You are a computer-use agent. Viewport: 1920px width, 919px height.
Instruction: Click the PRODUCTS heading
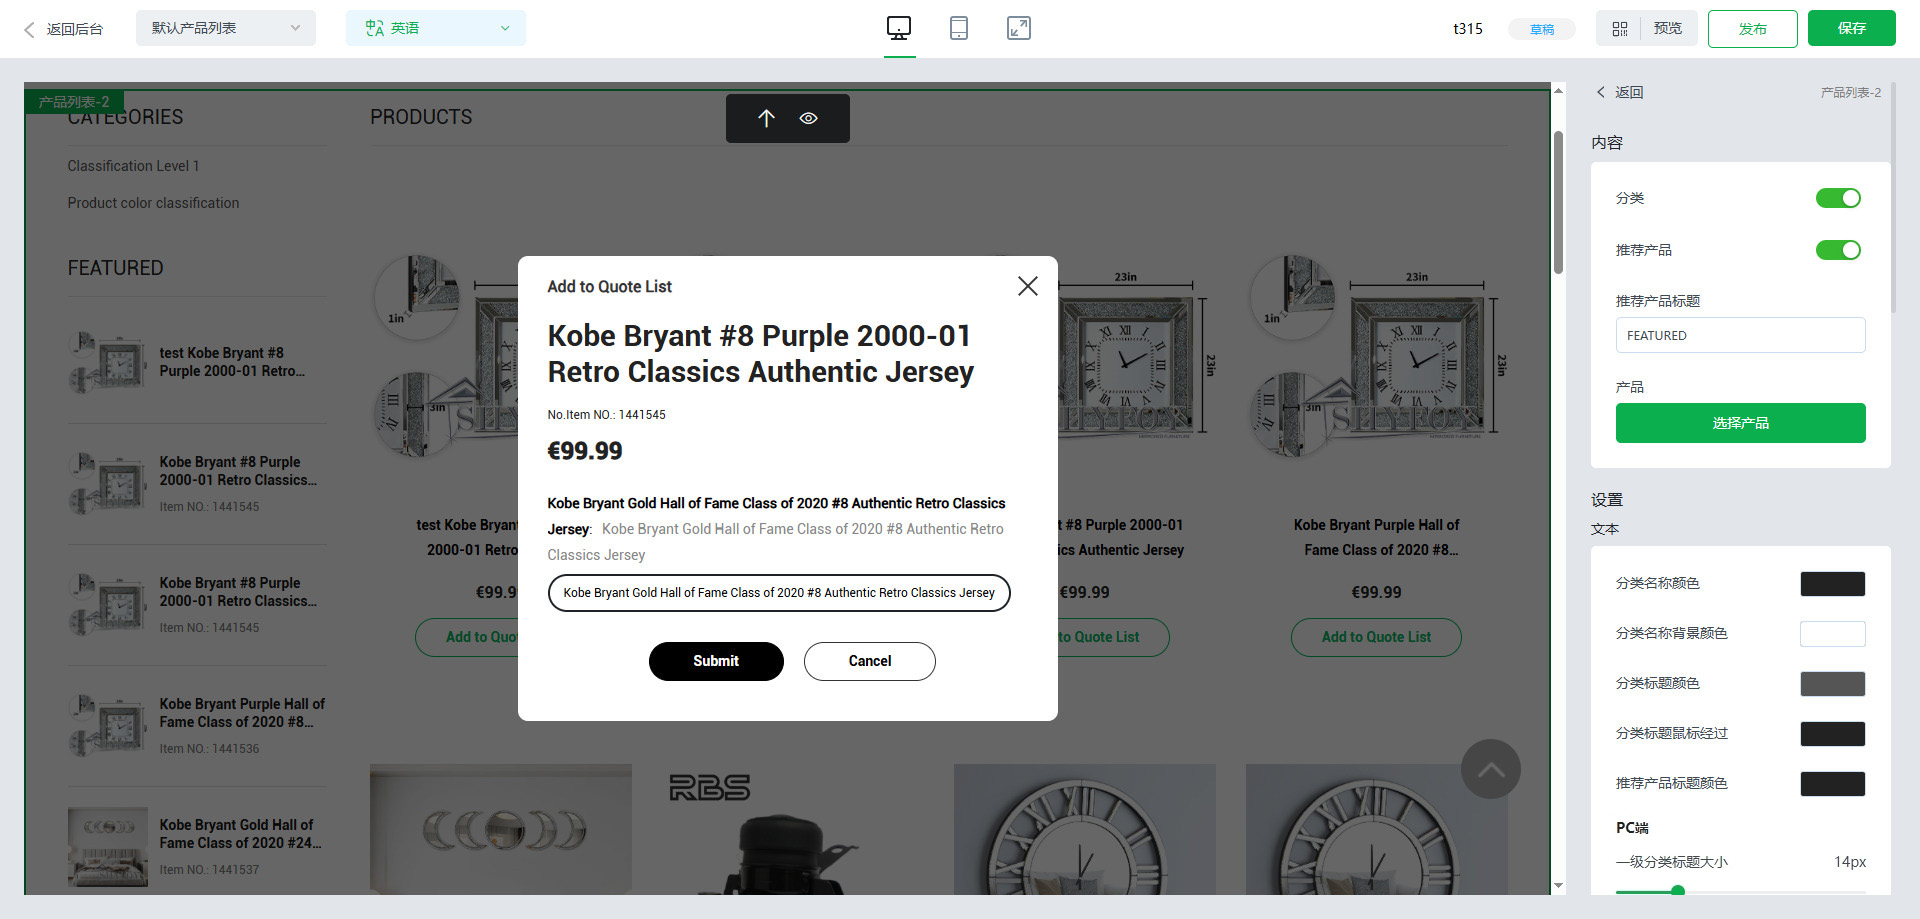coord(421,117)
